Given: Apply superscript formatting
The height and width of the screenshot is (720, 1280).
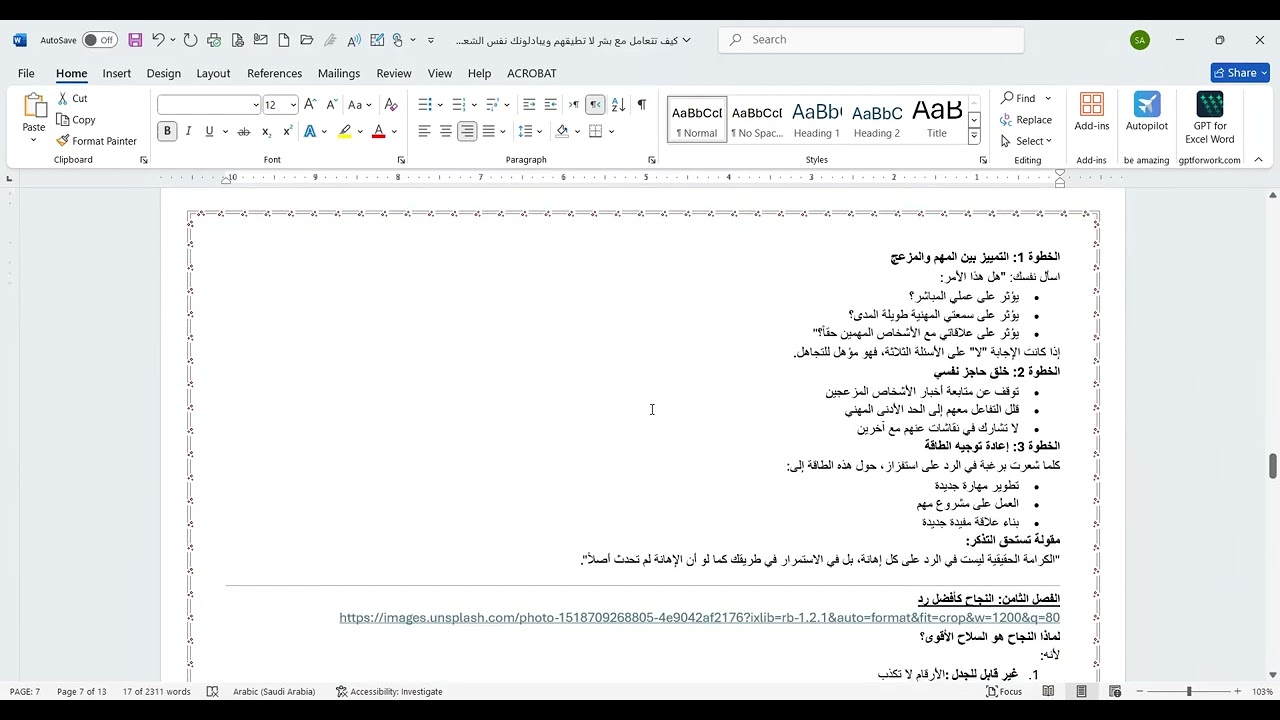Looking at the screenshot, I should pos(287,131).
